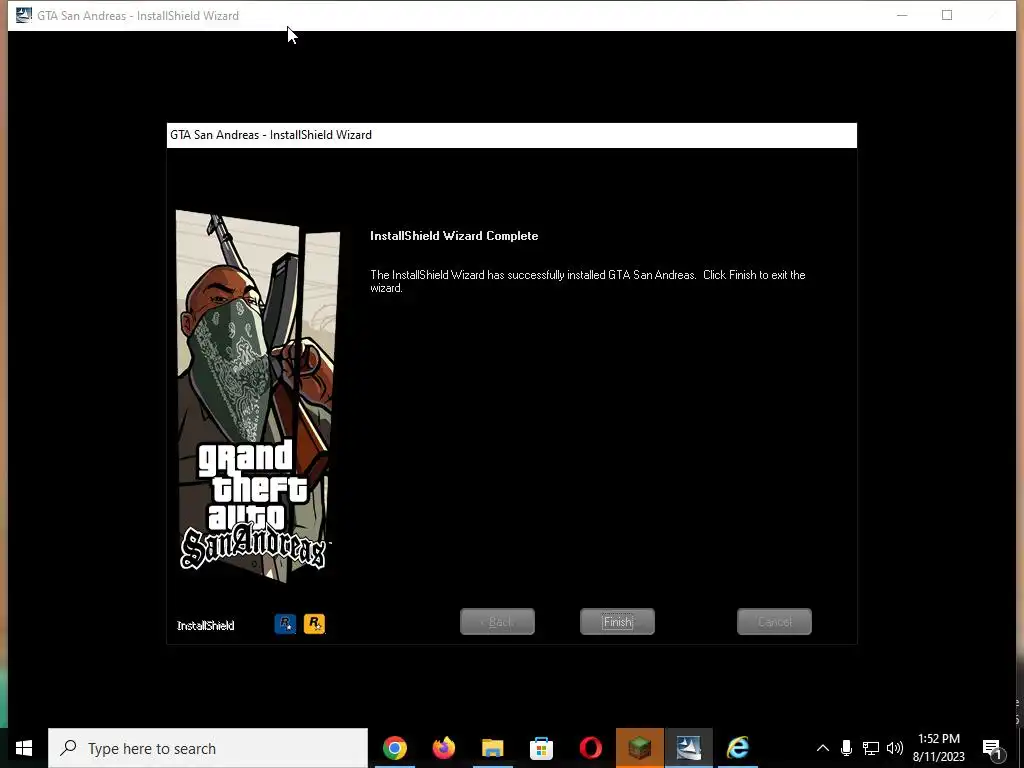Open Google Chrome from the taskbar

(394, 748)
